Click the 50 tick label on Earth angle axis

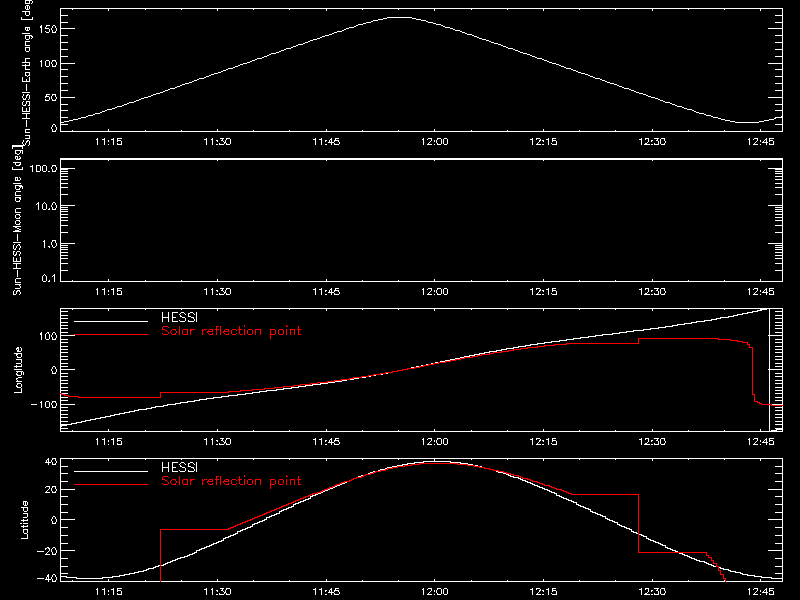click(51, 98)
